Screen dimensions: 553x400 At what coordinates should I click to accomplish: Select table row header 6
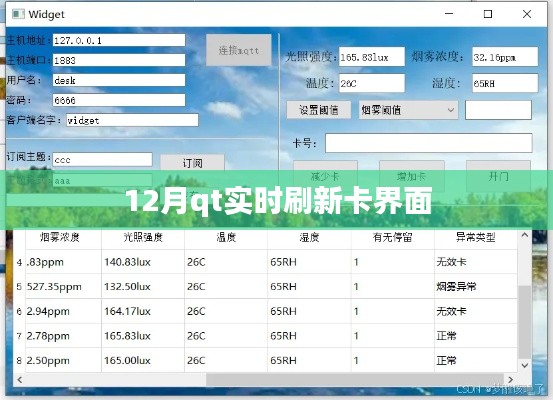[x=19, y=311]
